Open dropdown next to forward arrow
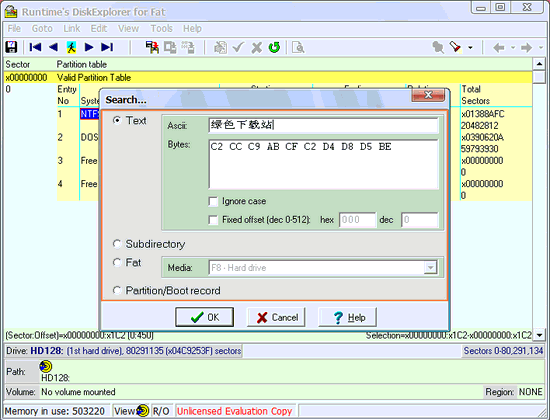This screenshot has width=550, height=420. [541, 47]
